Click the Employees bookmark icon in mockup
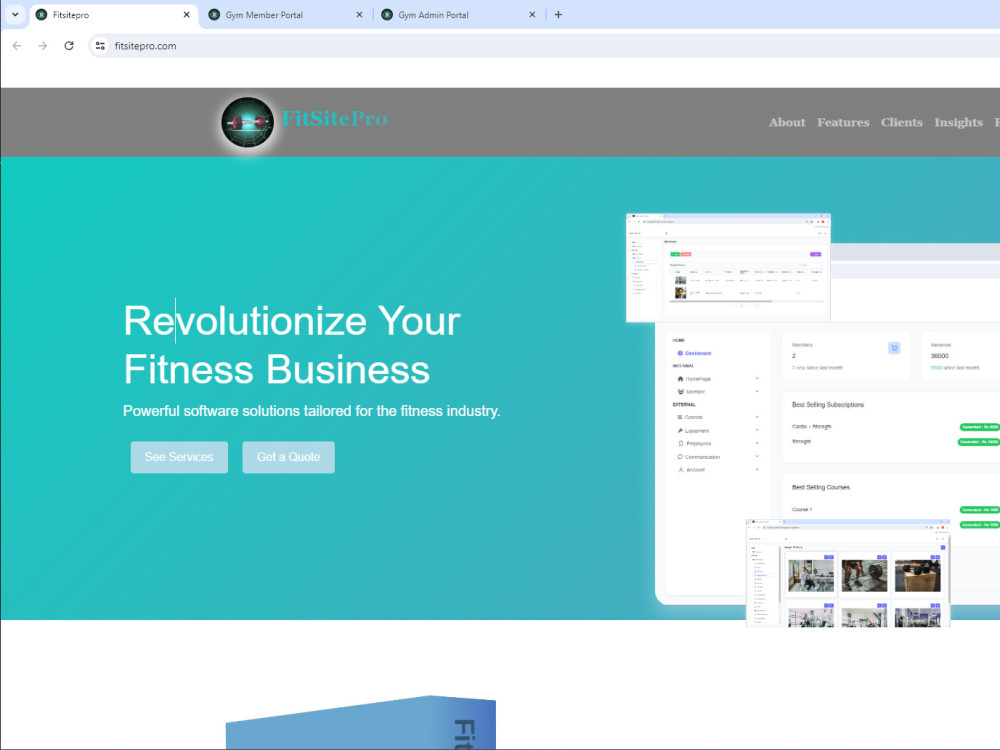Screen dimensions: 1000x750 (680, 443)
